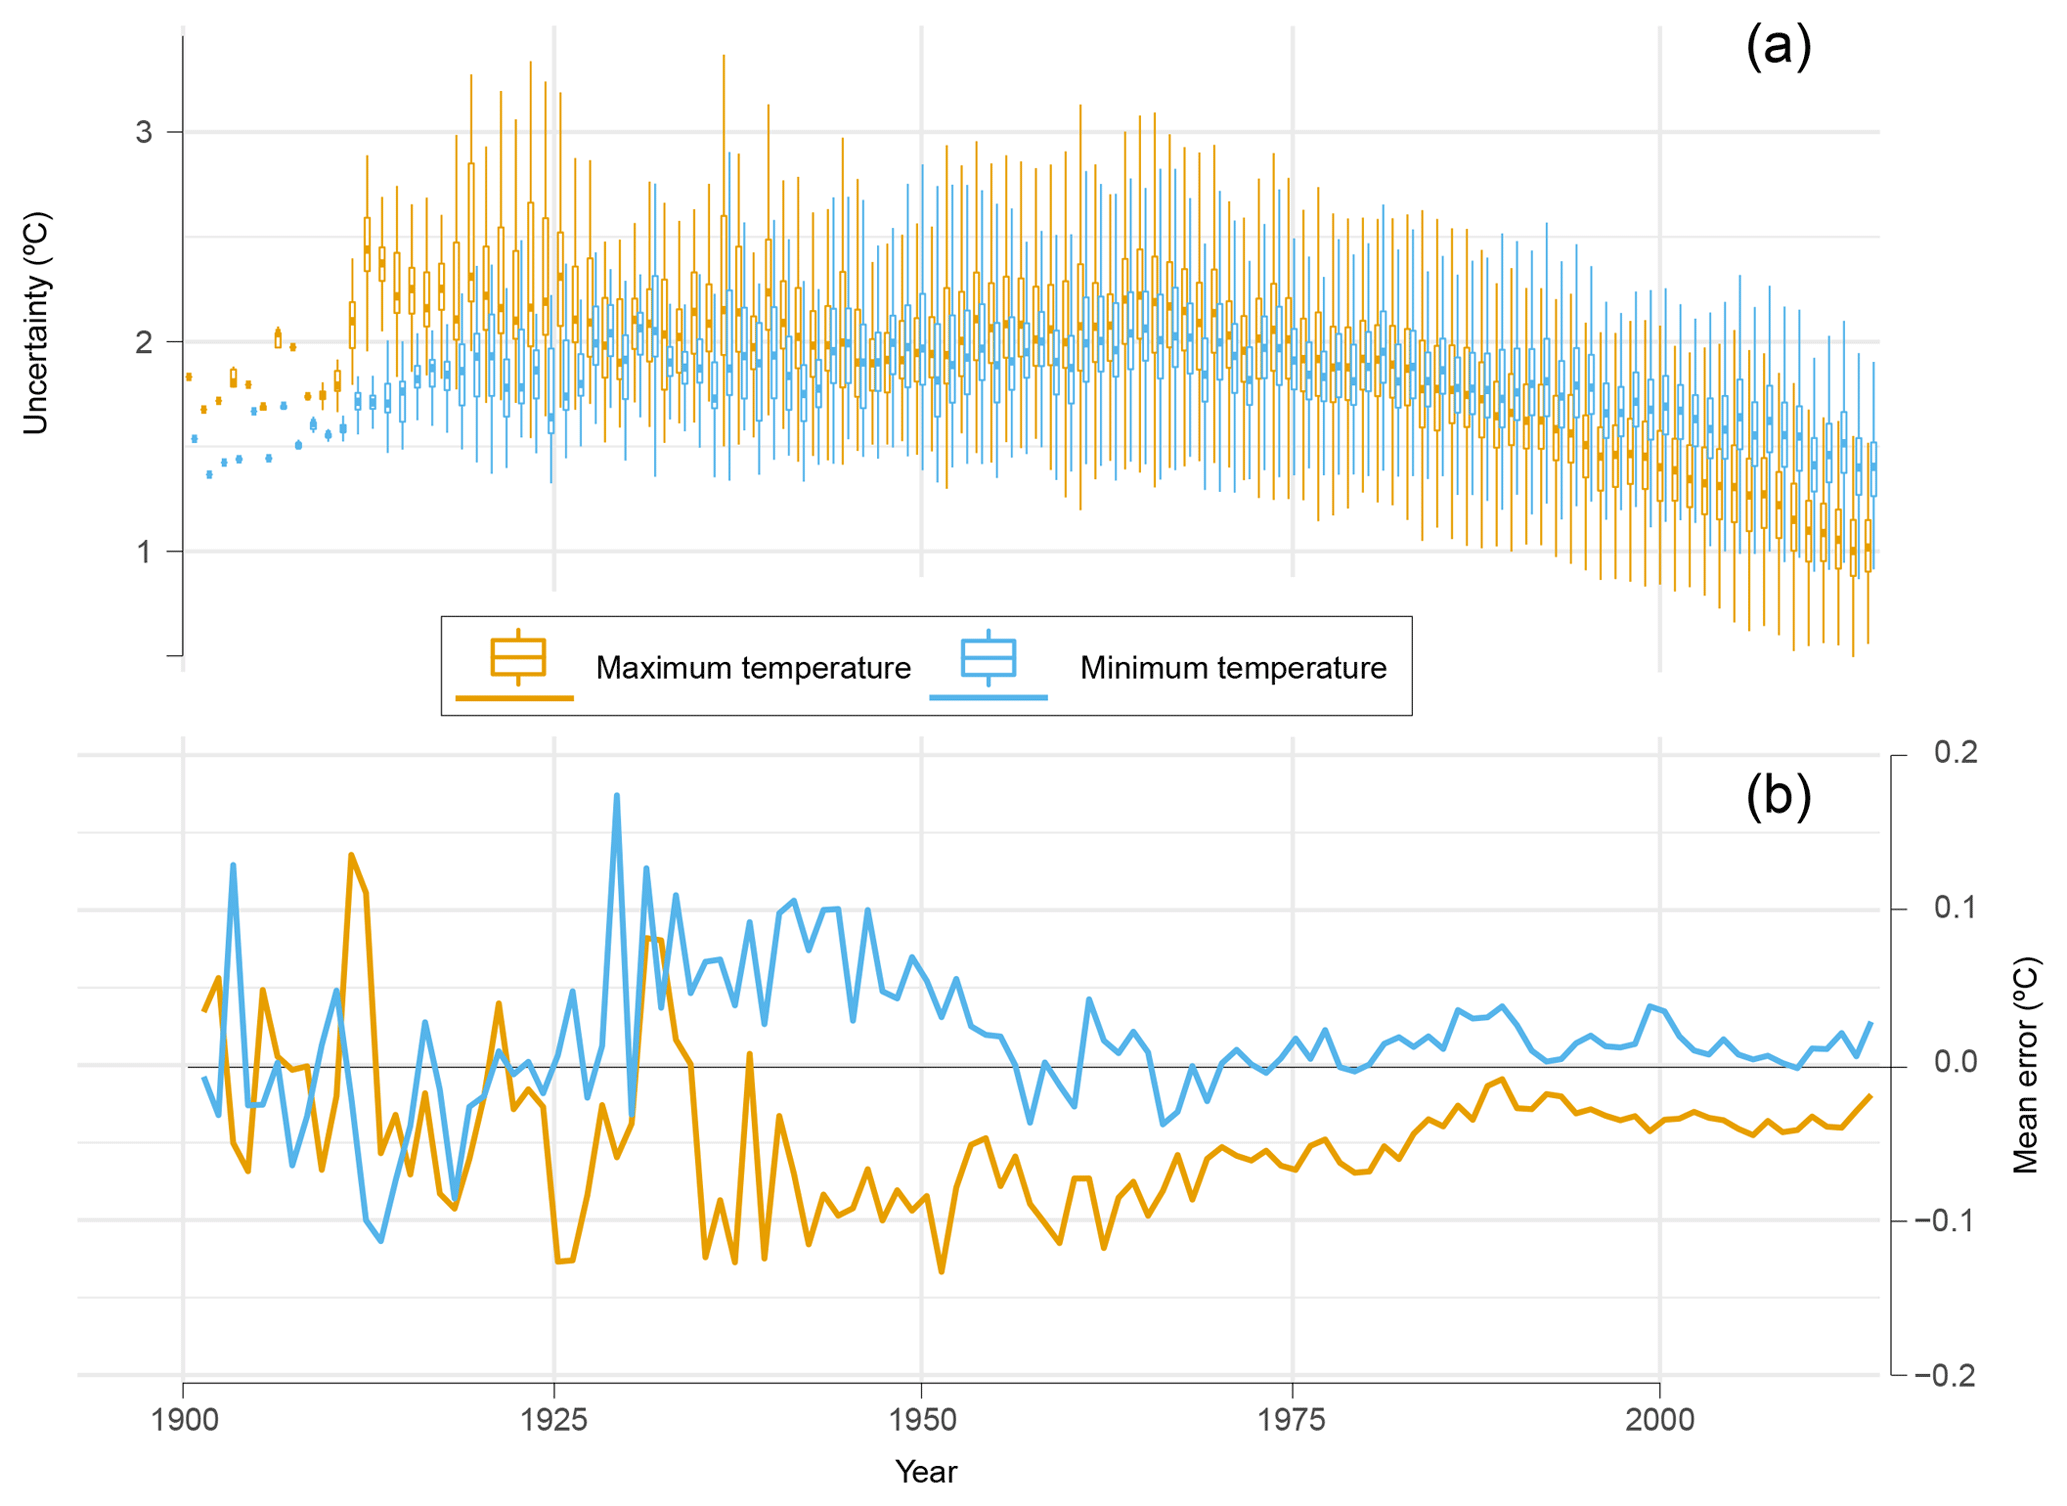
Task: Click the orange boxplot icon in the legend
Action: coord(517,657)
